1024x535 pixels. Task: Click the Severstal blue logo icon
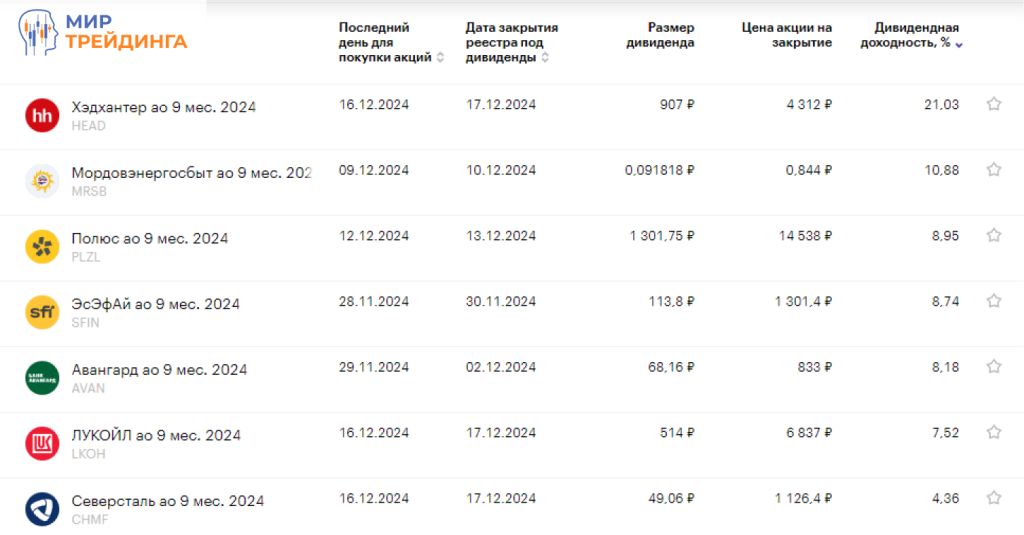click(x=42, y=509)
